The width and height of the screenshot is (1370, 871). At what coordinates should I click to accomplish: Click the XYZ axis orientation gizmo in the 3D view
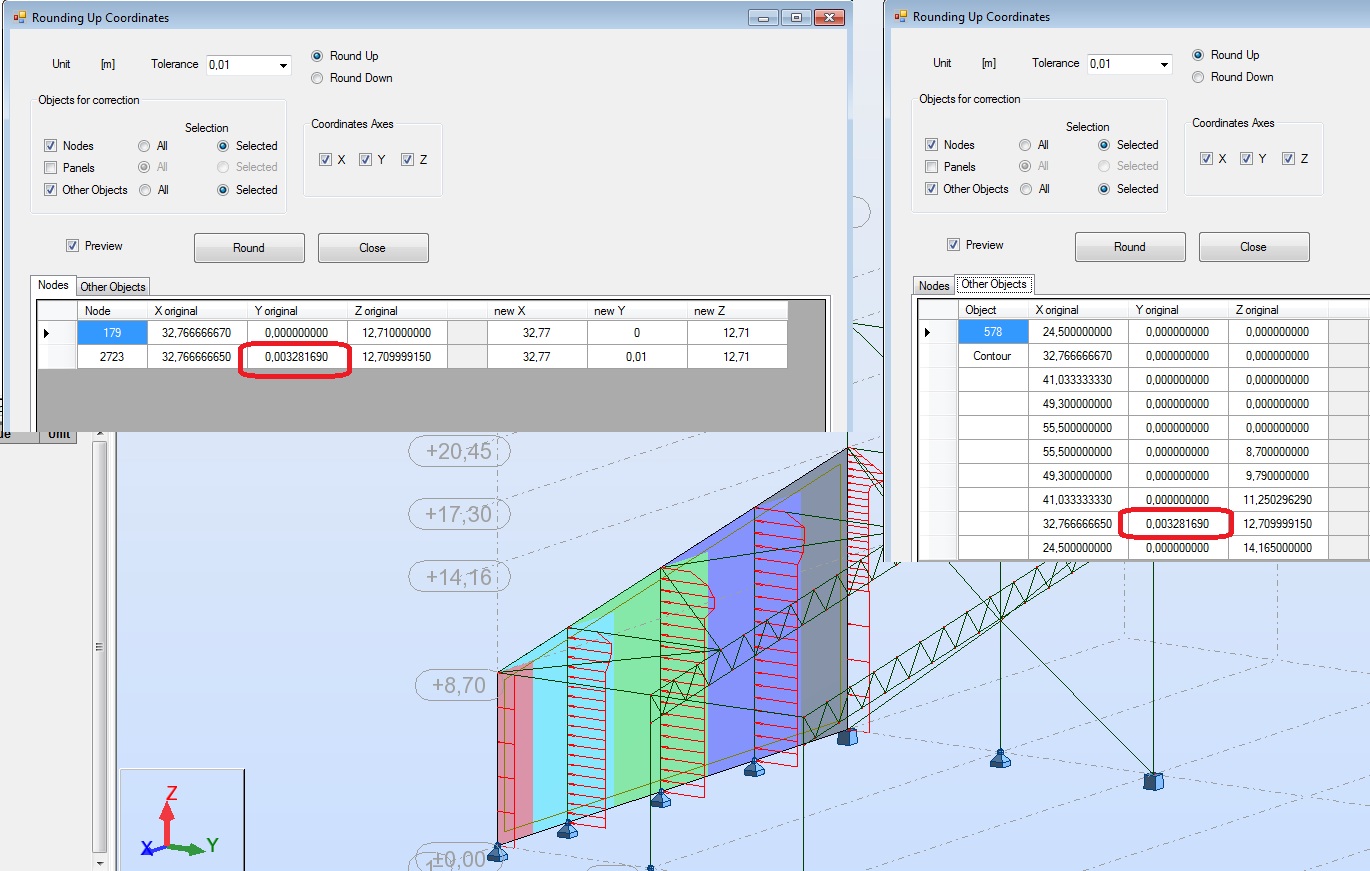tap(181, 821)
